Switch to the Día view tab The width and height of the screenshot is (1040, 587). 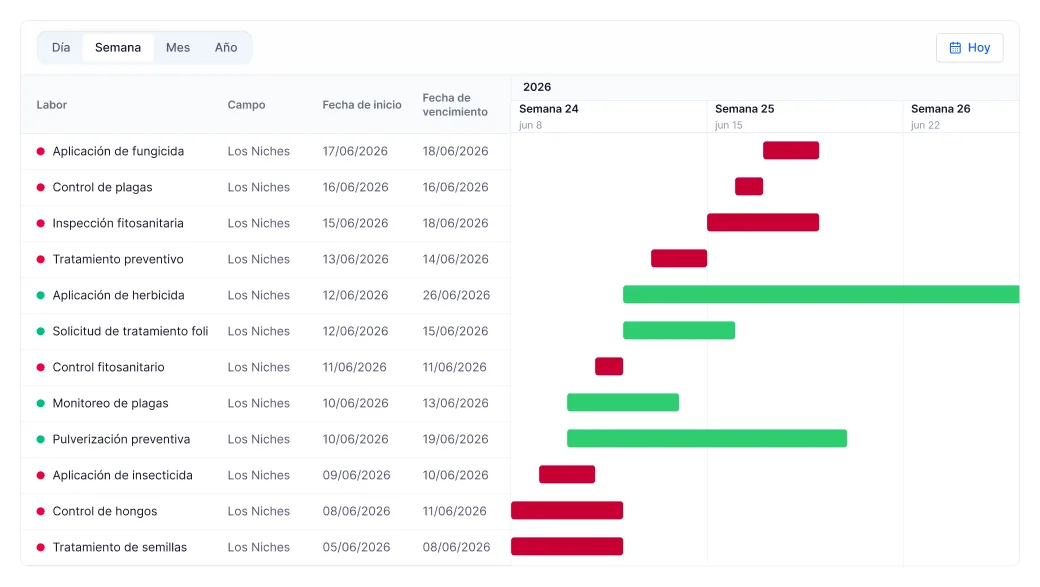click(61, 48)
